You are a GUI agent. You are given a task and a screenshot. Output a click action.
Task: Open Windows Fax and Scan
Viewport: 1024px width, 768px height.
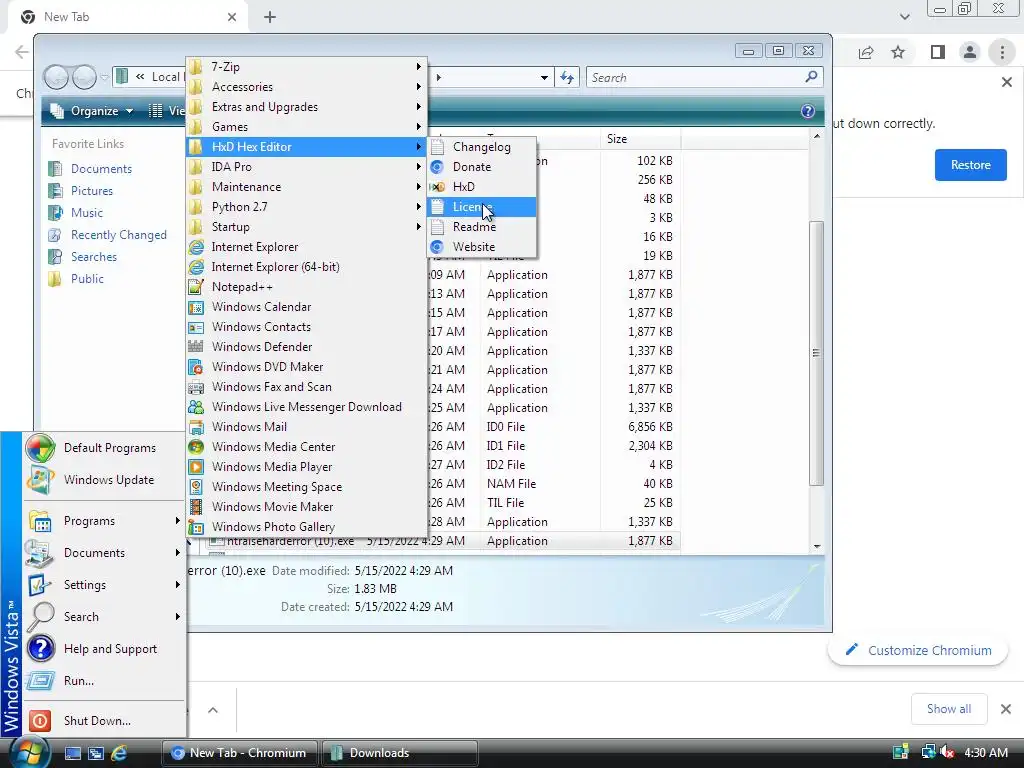click(307, 387)
